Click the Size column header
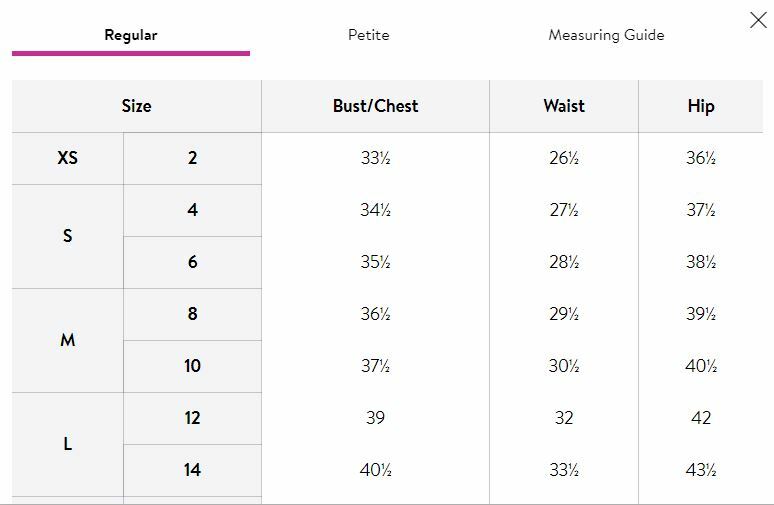 coord(137,106)
